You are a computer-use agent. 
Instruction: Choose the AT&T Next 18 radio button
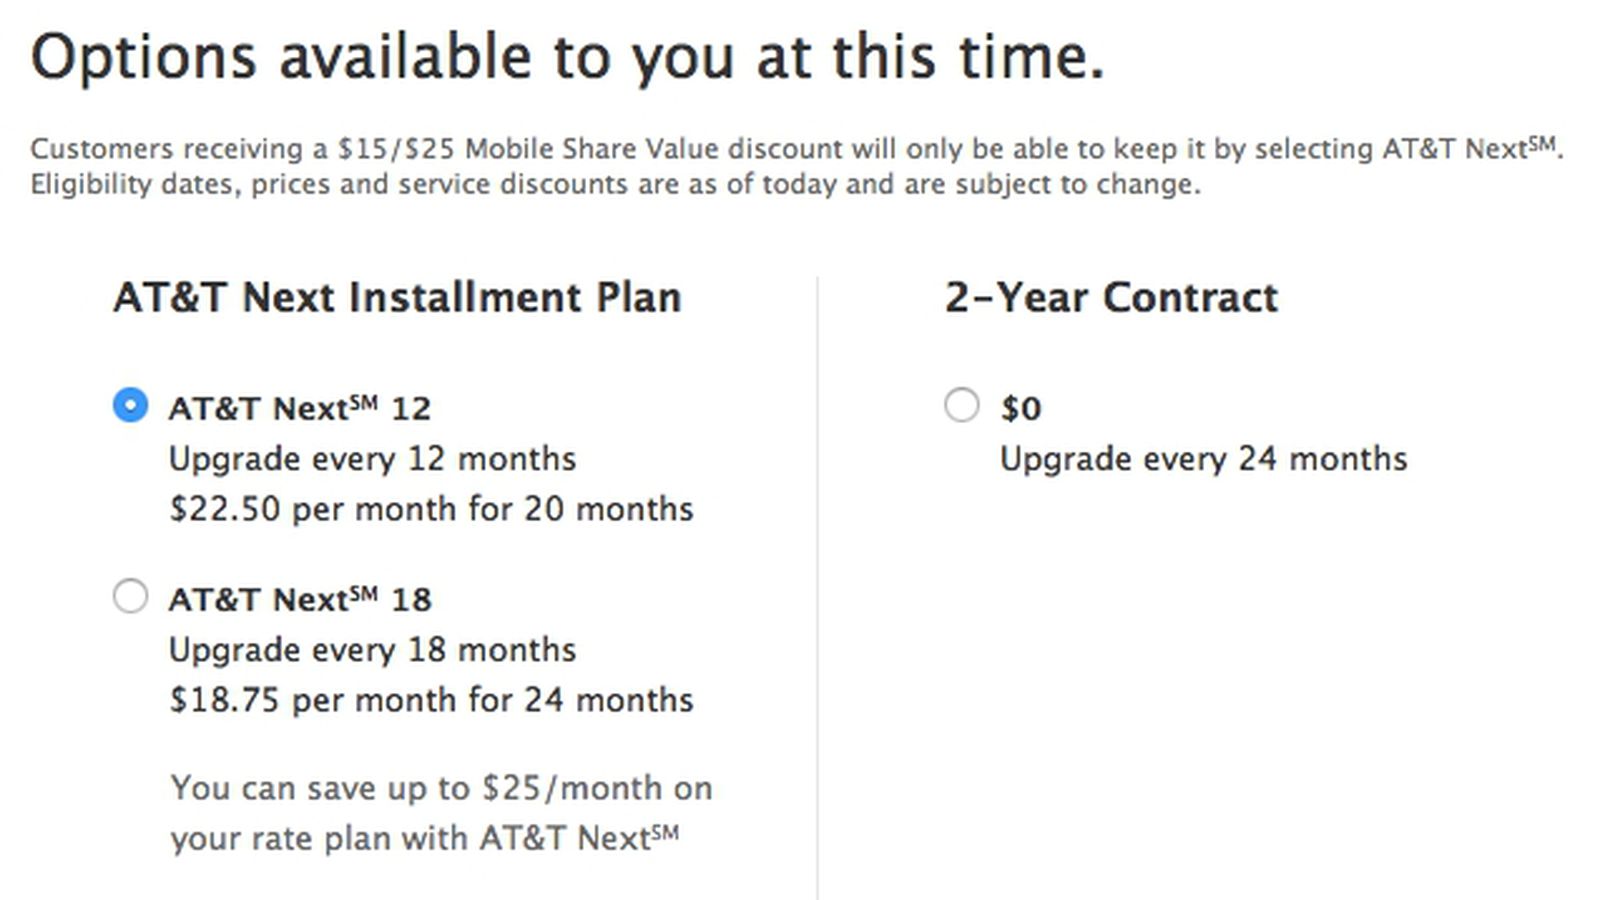coord(130,596)
